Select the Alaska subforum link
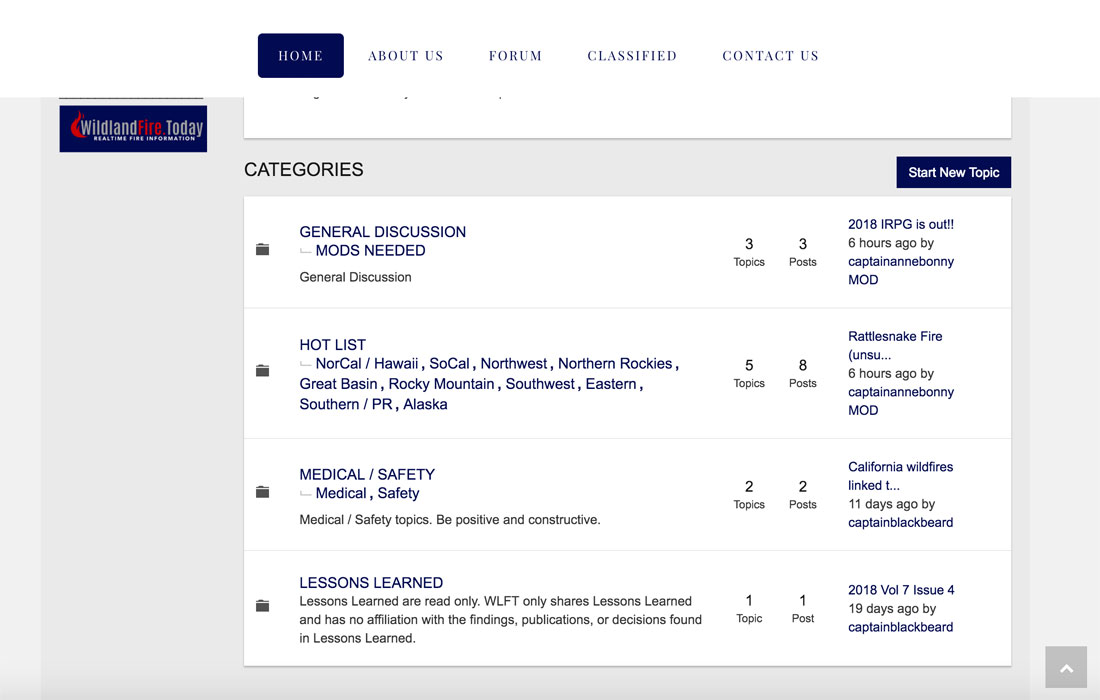 point(425,405)
